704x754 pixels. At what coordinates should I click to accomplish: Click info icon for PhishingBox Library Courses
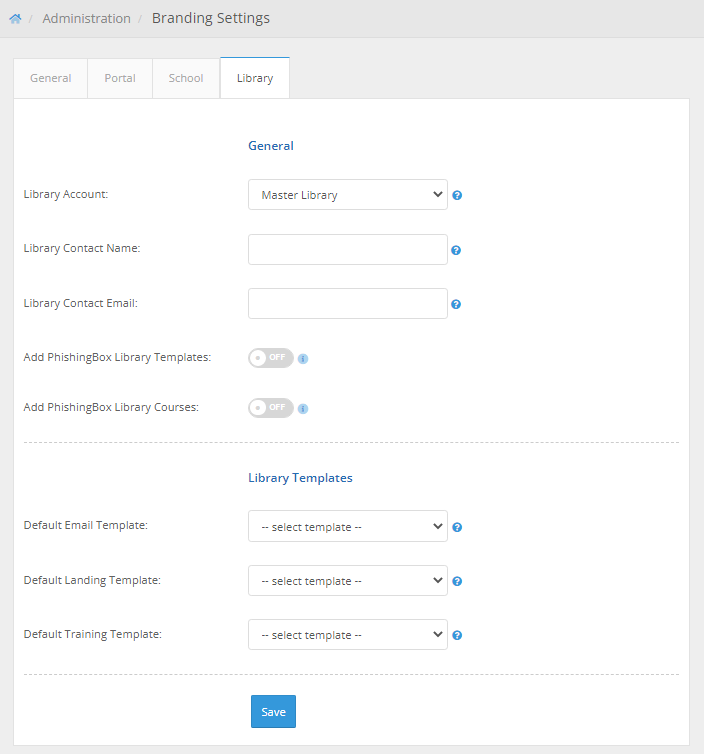click(x=303, y=408)
